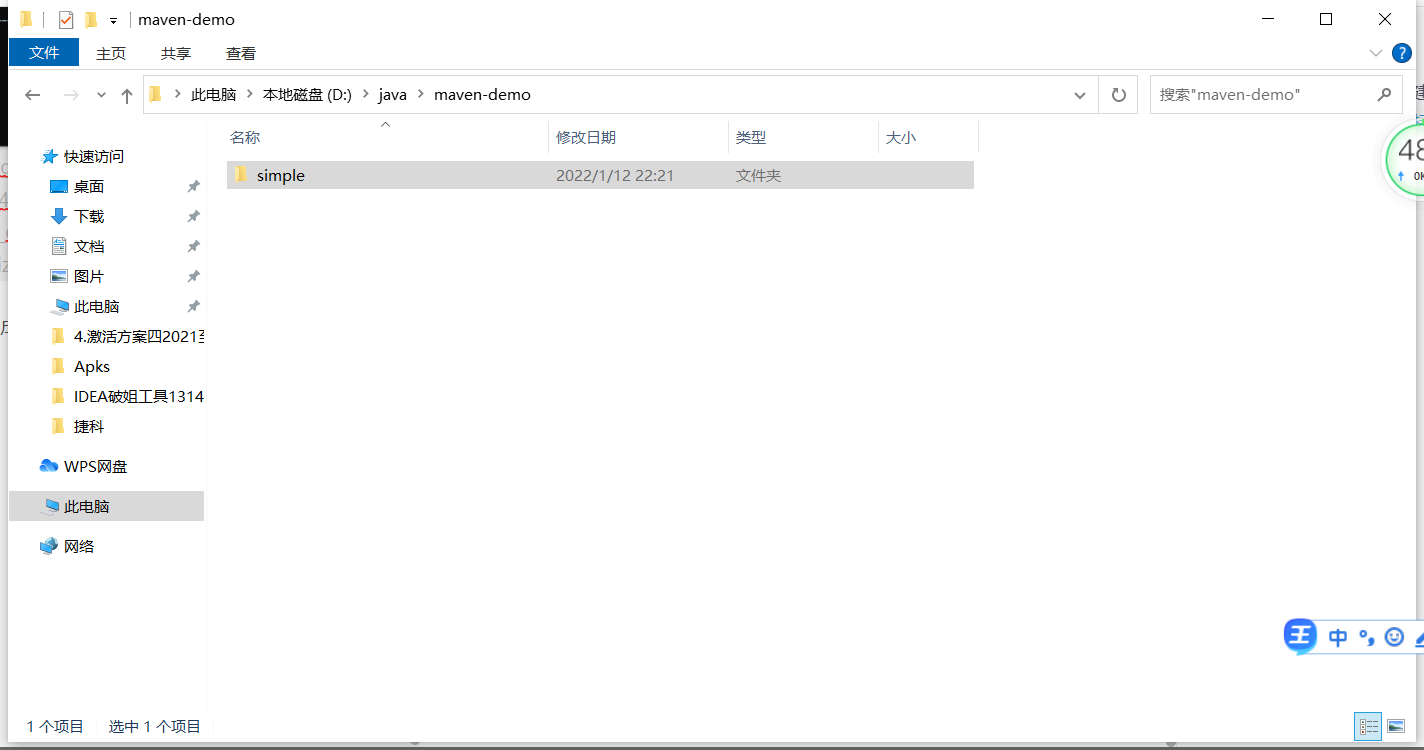Viewport: 1424px width, 750px height.
Task: Click 本地磁盘 (D:) breadcrumb in address bar
Action: (307, 95)
